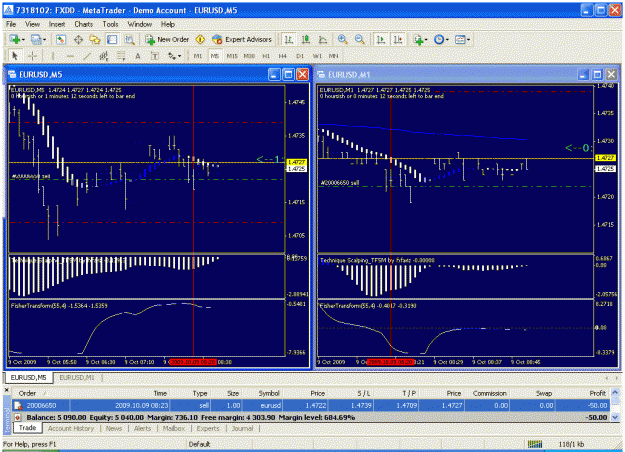The width and height of the screenshot is (625, 452).
Task: Open the Periods clock icon
Action: 439,39
